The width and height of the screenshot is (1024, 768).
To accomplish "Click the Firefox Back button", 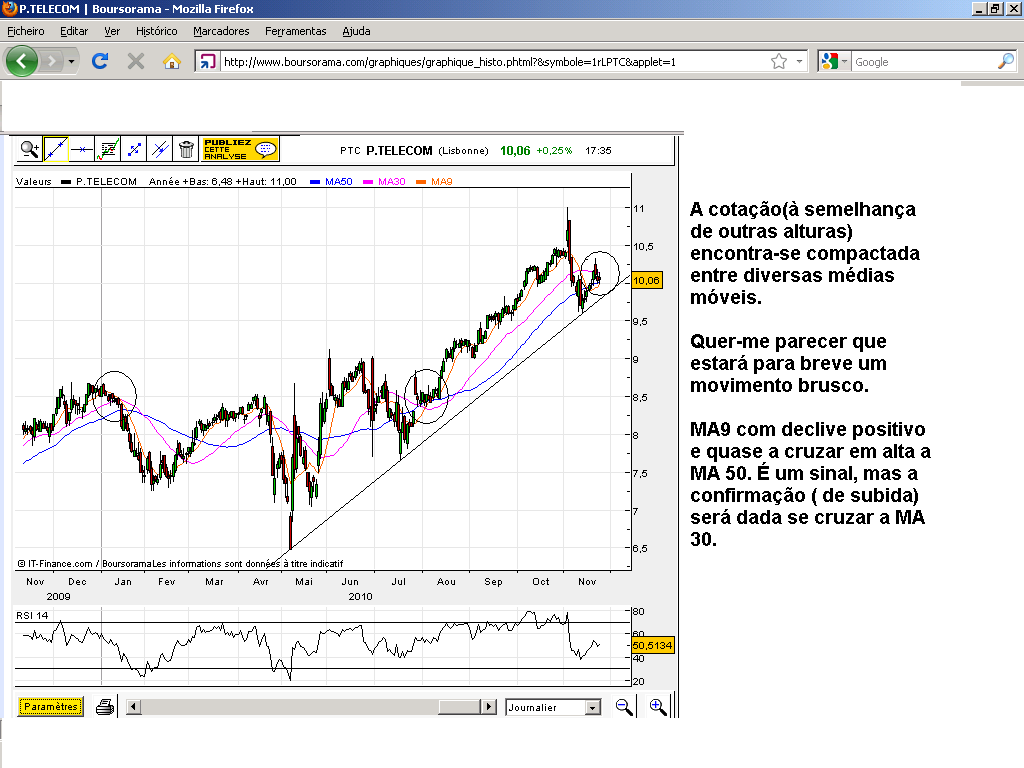I will click(x=22, y=61).
